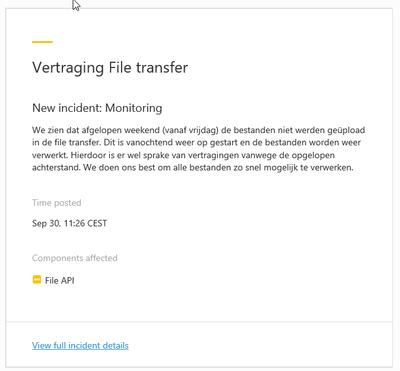This screenshot has height=371, width=400.
Task: Click the Vertraging File transfer heading
Action: tap(110, 68)
